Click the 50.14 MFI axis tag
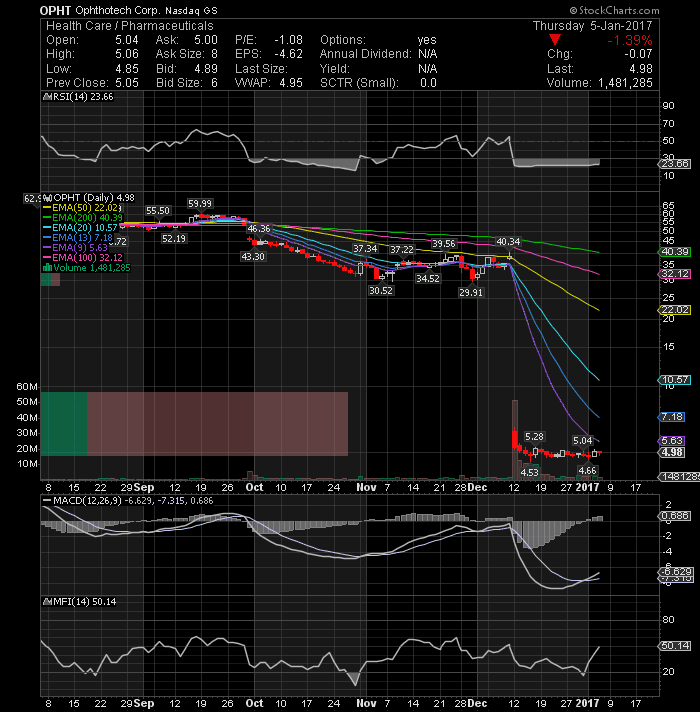The width and height of the screenshot is (700, 712). pos(675,646)
